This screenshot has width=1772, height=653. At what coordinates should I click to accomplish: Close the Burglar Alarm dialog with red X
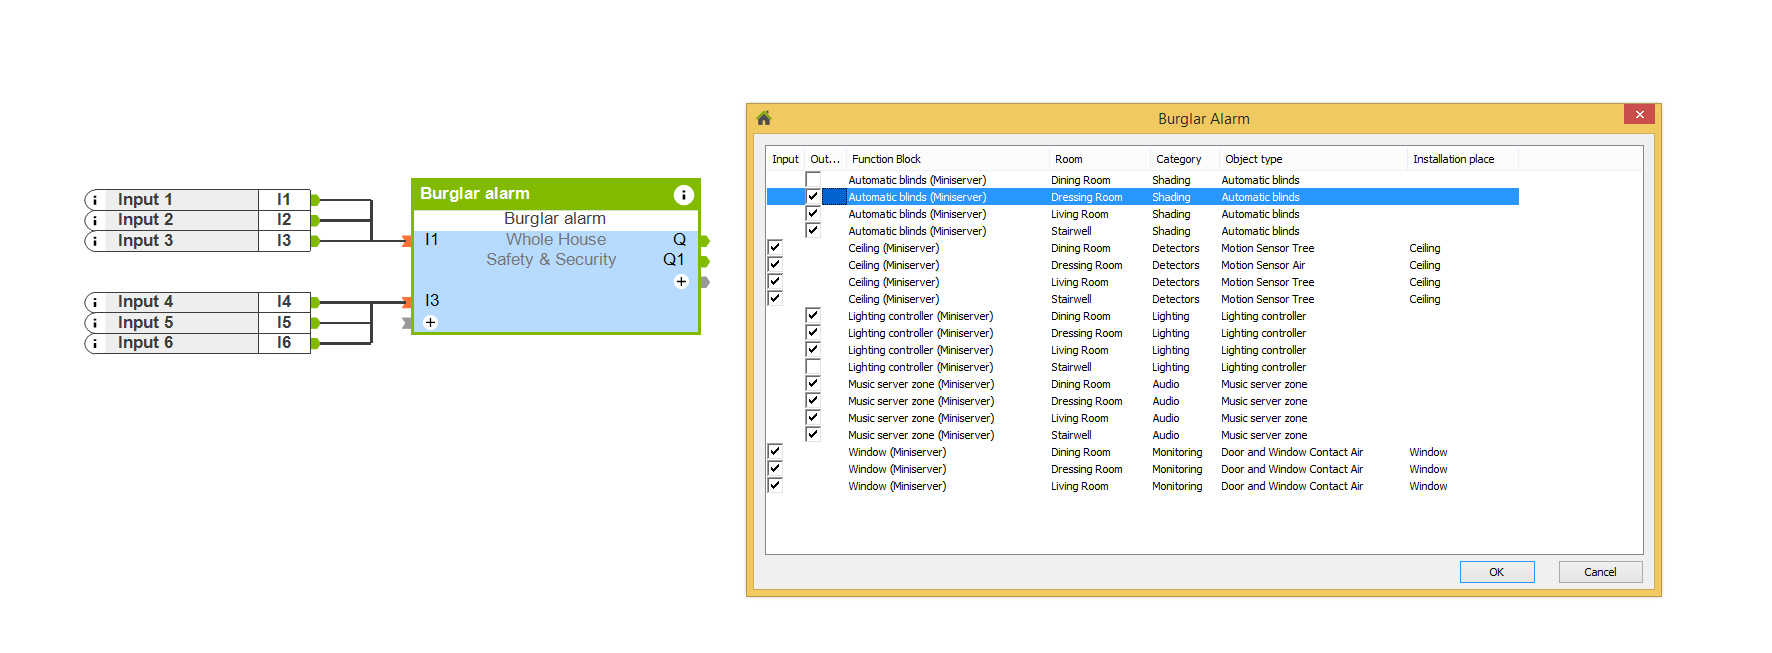point(1639,115)
